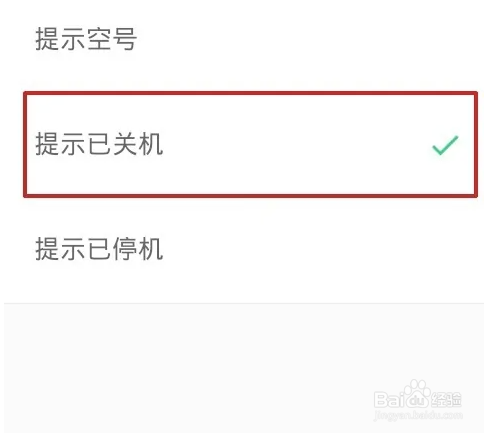
Task: Click the 经验 characters in the watermark
Action: (446, 399)
